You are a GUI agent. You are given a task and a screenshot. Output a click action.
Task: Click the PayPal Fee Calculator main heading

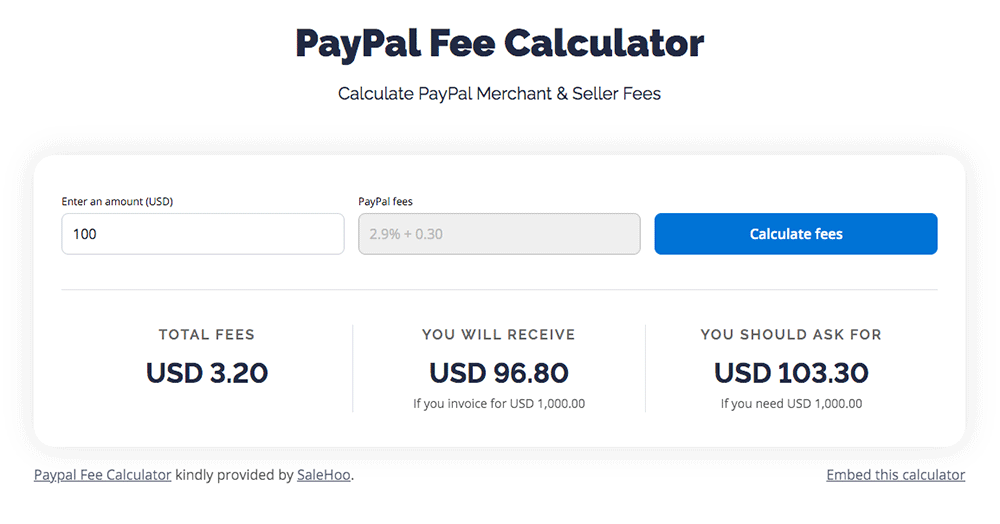click(499, 43)
